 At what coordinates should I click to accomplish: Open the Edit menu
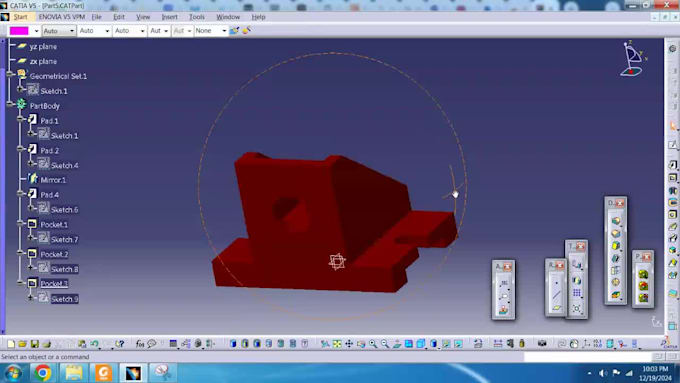[119, 17]
